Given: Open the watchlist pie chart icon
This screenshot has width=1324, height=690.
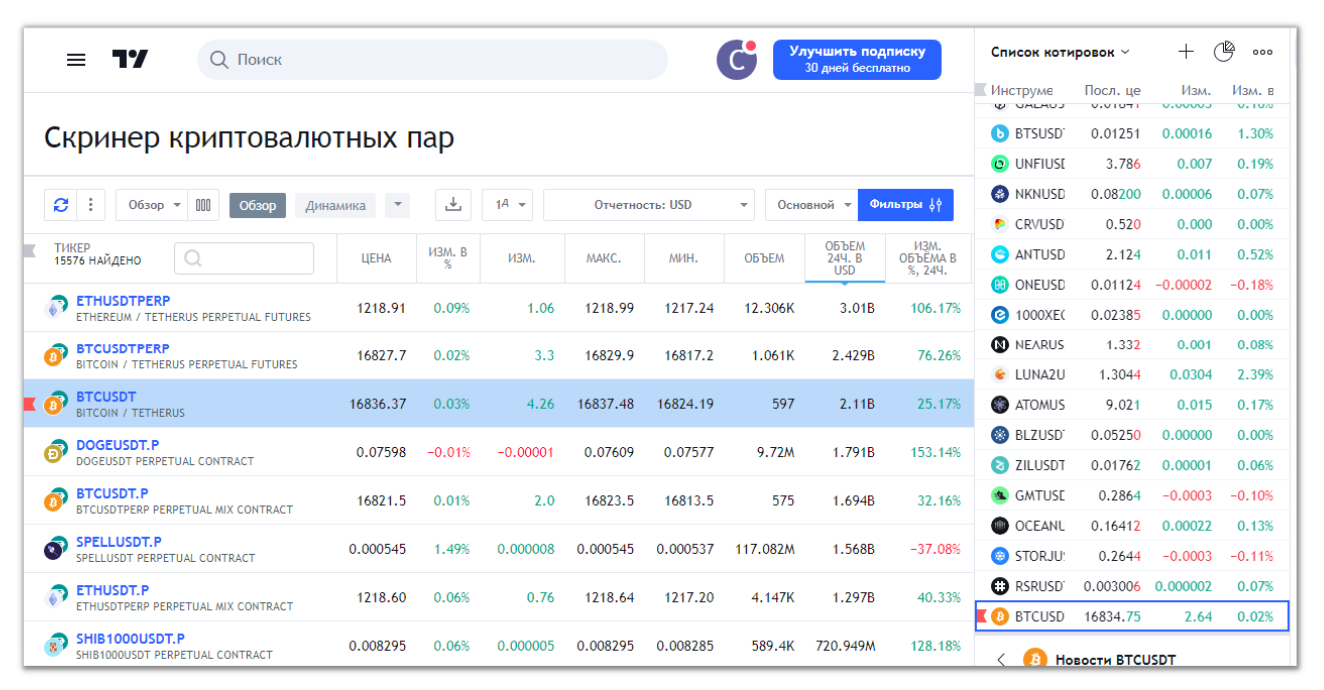Looking at the screenshot, I should [x=1224, y=52].
